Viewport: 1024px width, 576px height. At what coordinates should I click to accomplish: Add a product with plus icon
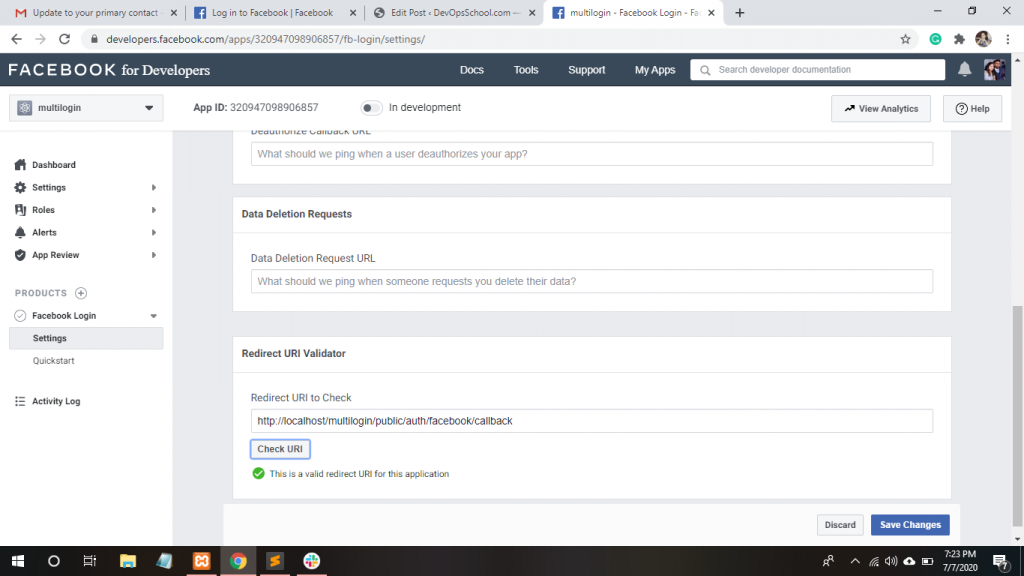click(81, 293)
